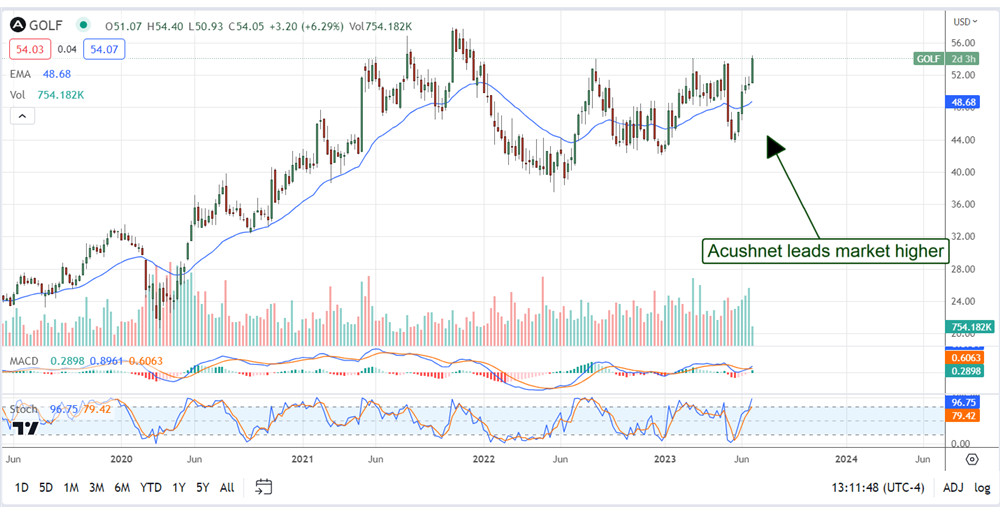1000x507 pixels.
Task: Switch to YTD time range
Action: pyautogui.click(x=151, y=488)
